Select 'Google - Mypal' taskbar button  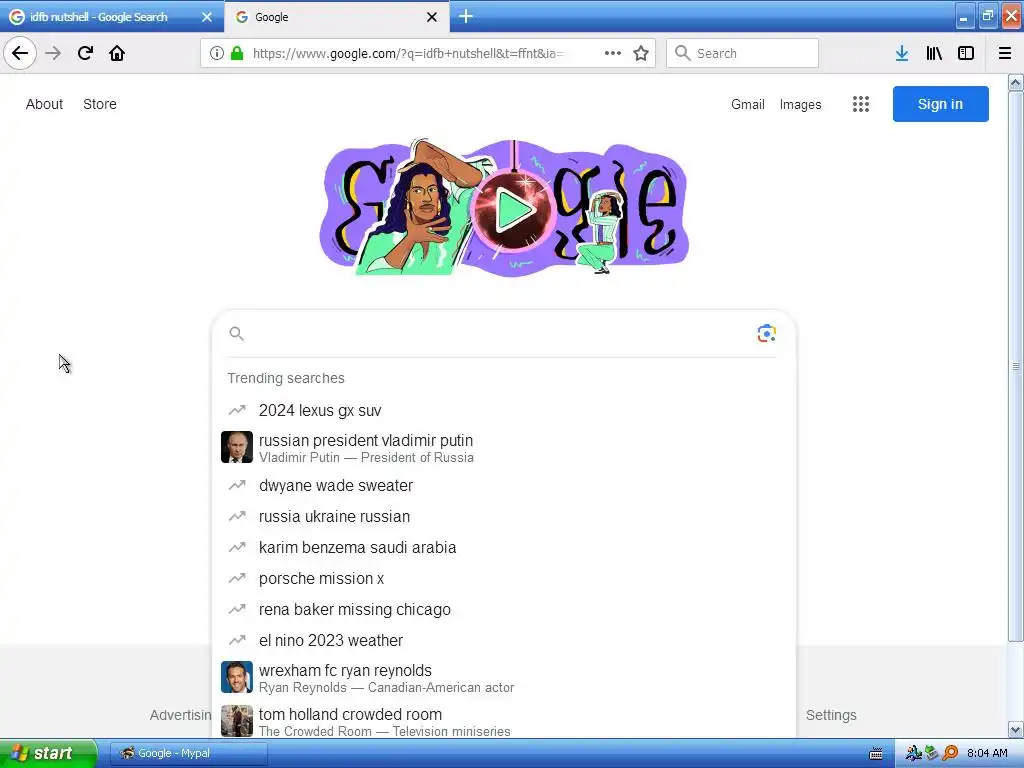pos(187,753)
